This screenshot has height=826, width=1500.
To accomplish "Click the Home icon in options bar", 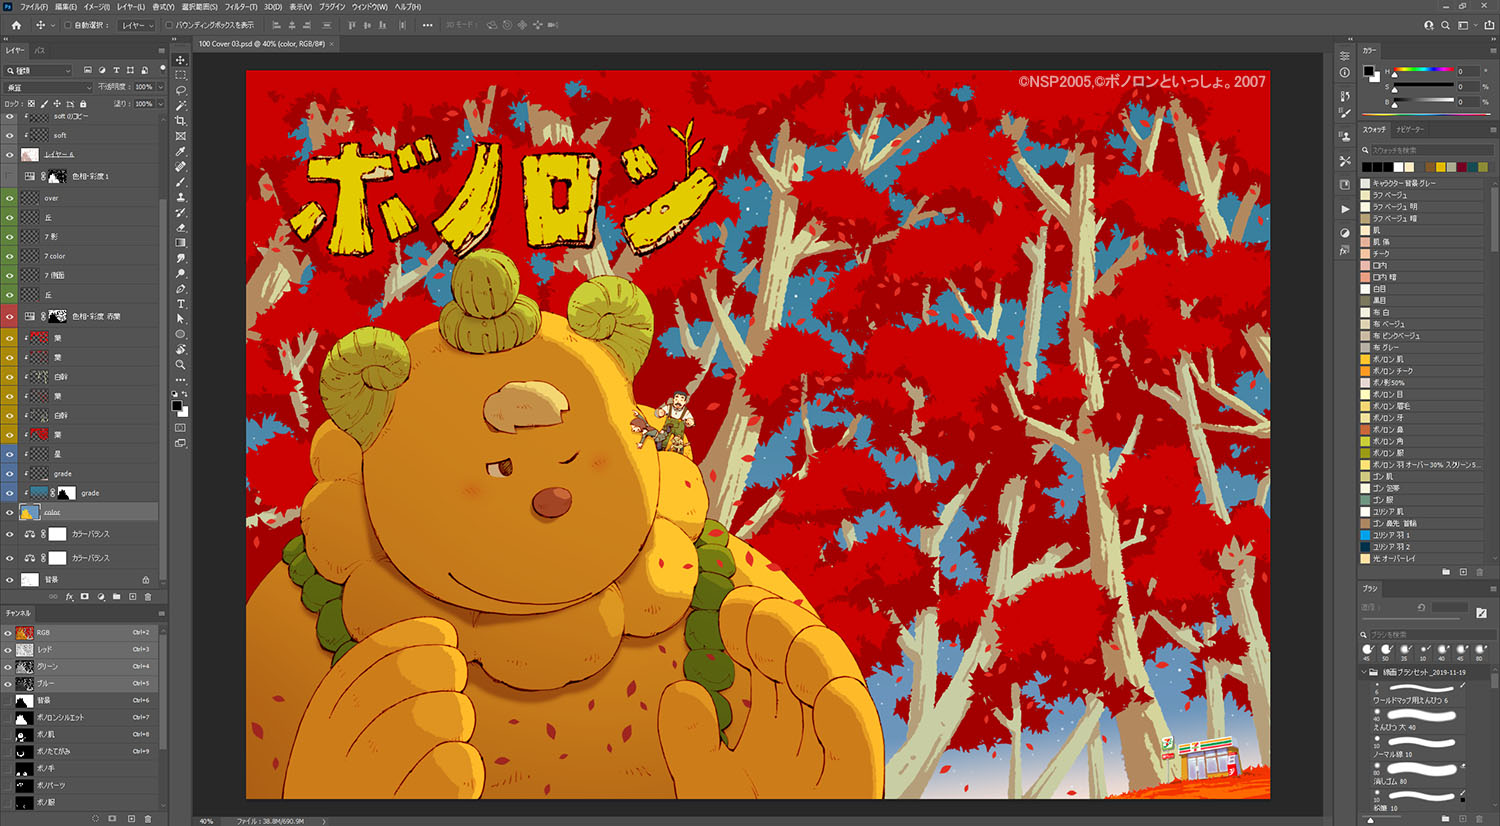I will pos(16,25).
